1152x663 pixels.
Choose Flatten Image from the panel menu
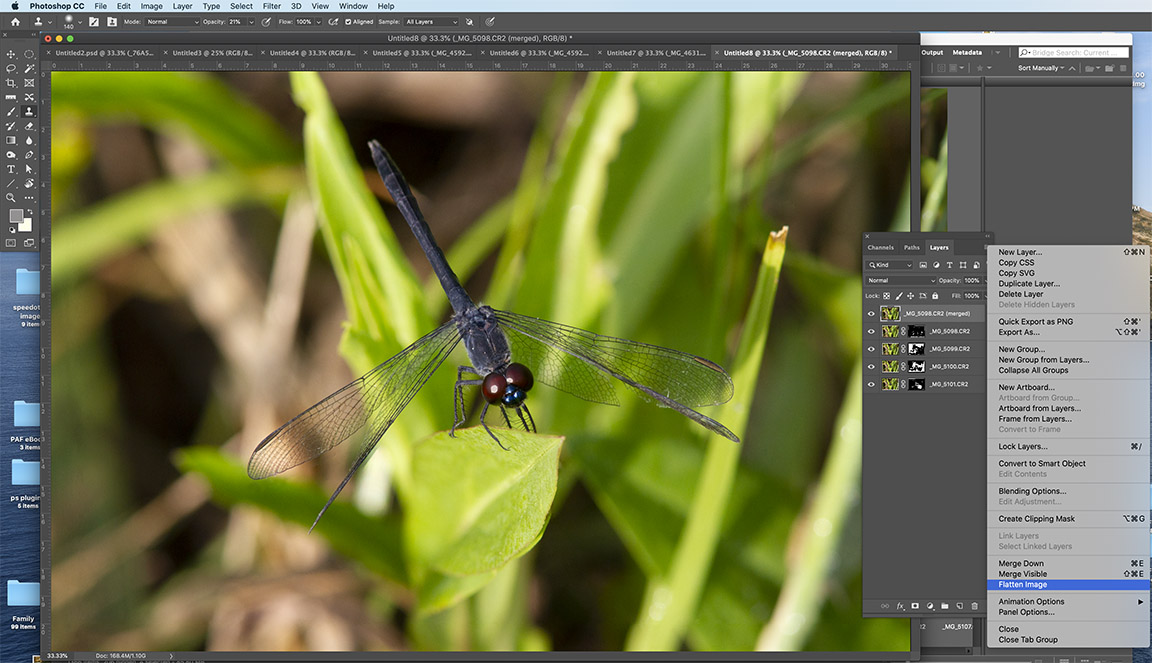click(1022, 585)
